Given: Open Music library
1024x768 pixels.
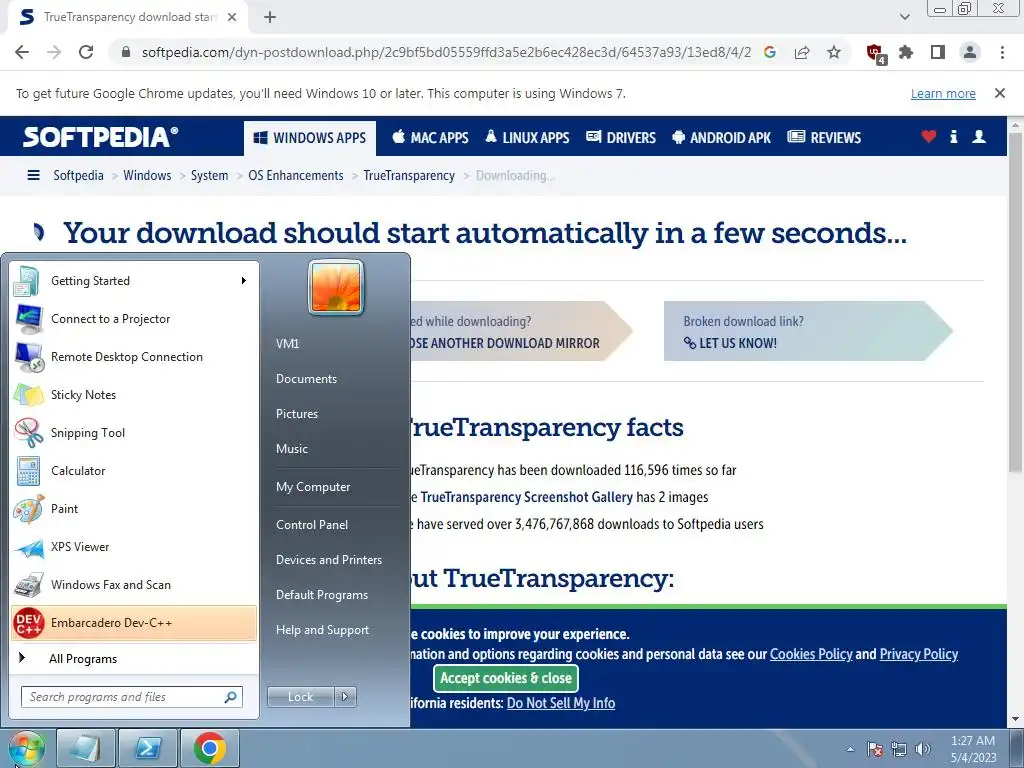Looking at the screenshot, I should 292,449.
